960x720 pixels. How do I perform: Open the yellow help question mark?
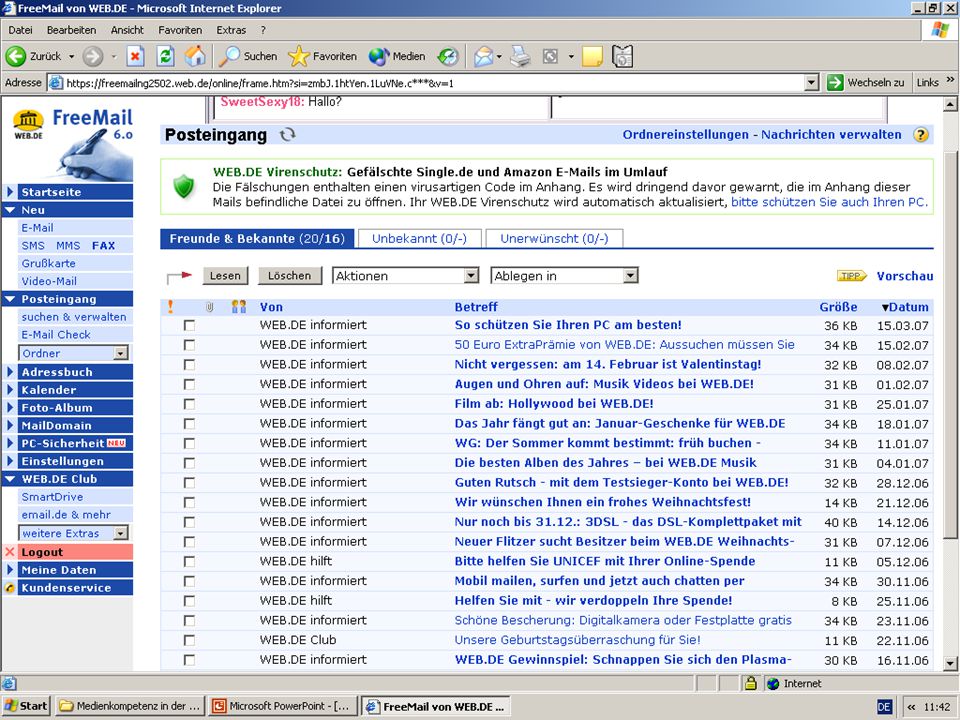pyautogui.click(x=920, y=135)
